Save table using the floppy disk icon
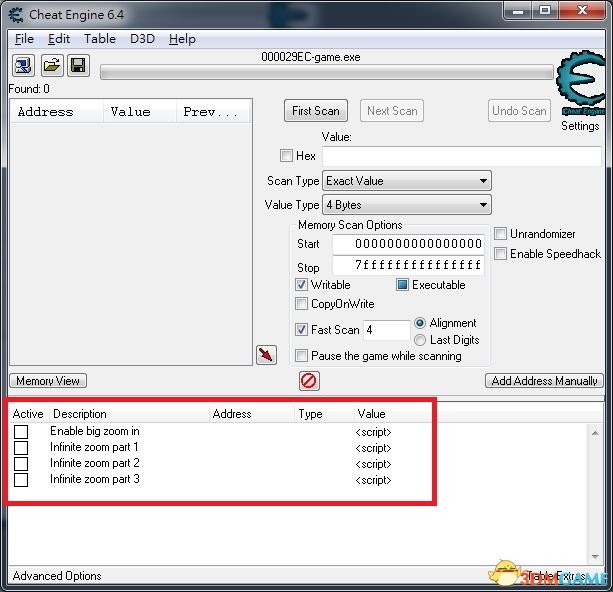Viewport: 613px width, 592px height. click(x=78, y=65)
